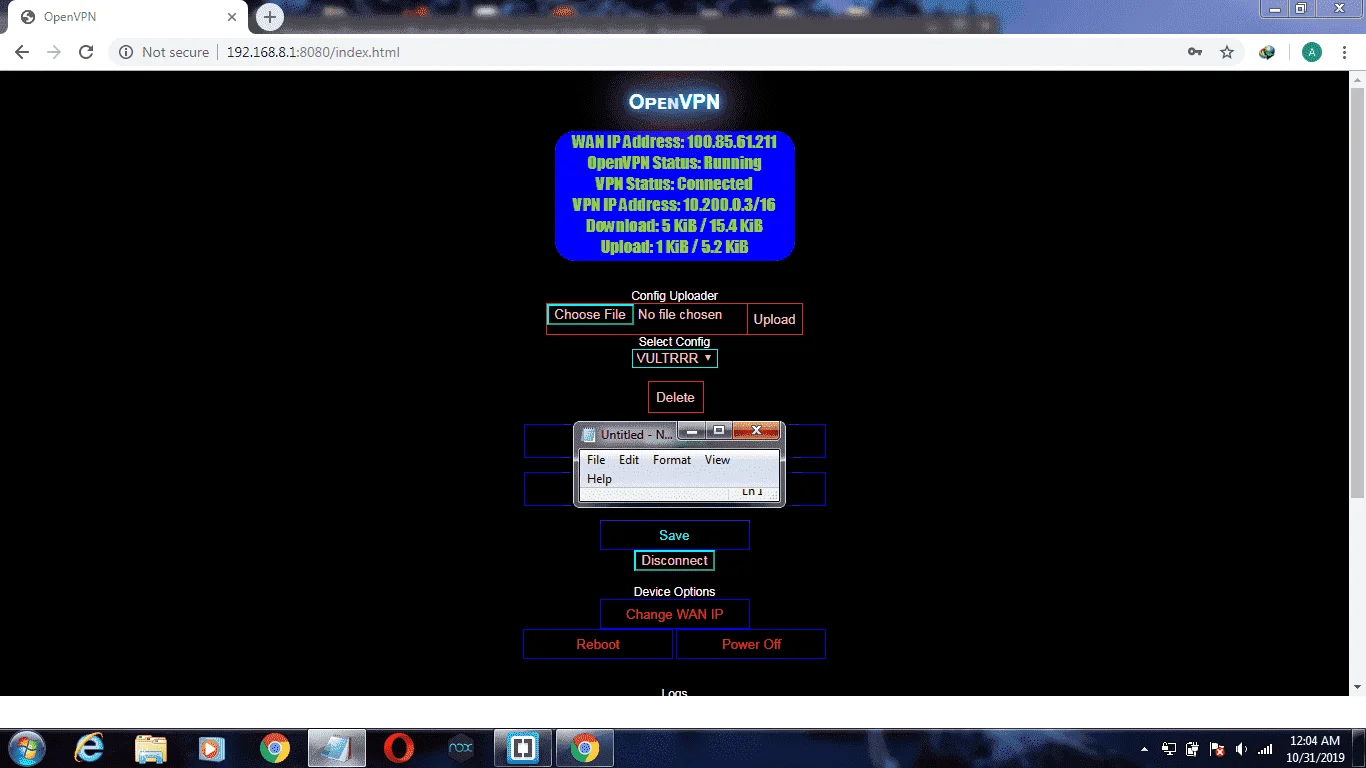
Task: Click the scrollbar down arrow
Action: coord(1357,687)
